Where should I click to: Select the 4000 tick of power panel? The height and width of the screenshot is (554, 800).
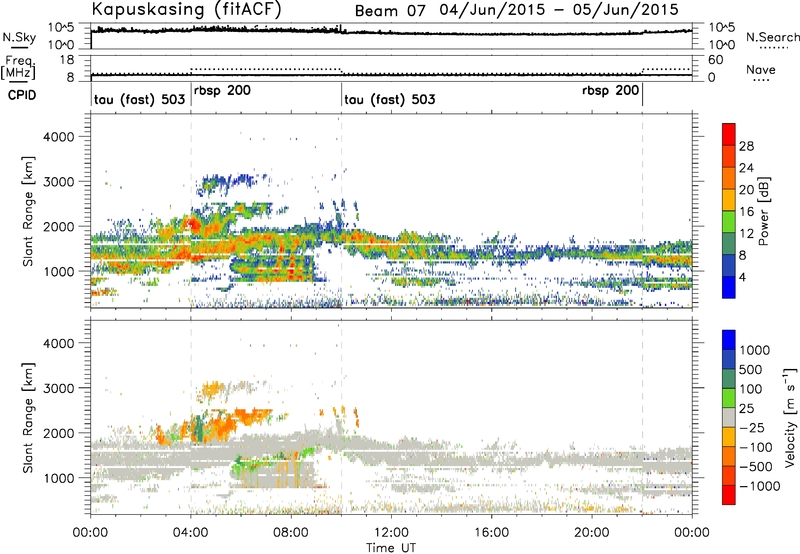pos(58,137)
